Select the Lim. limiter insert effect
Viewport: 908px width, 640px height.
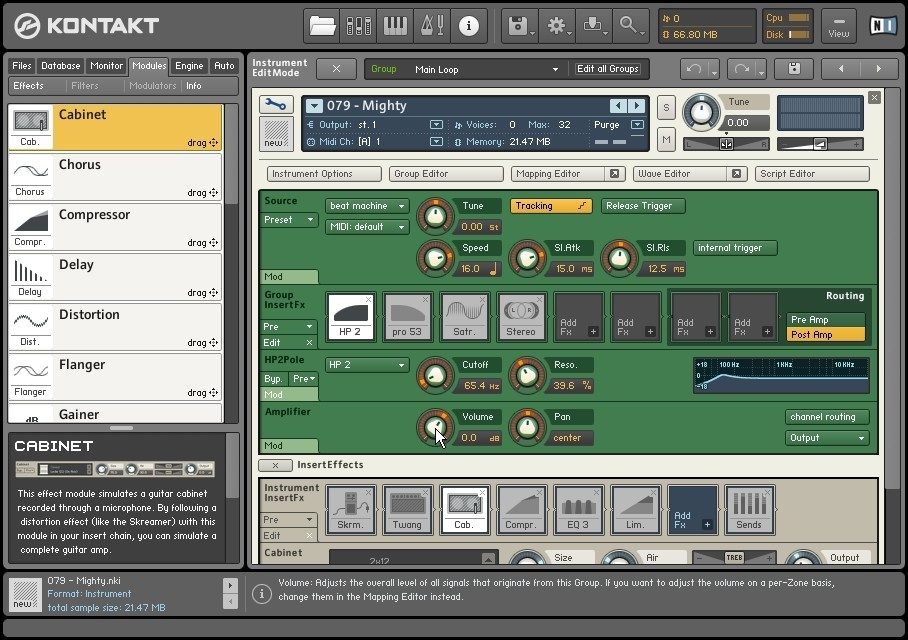(635, 510)
